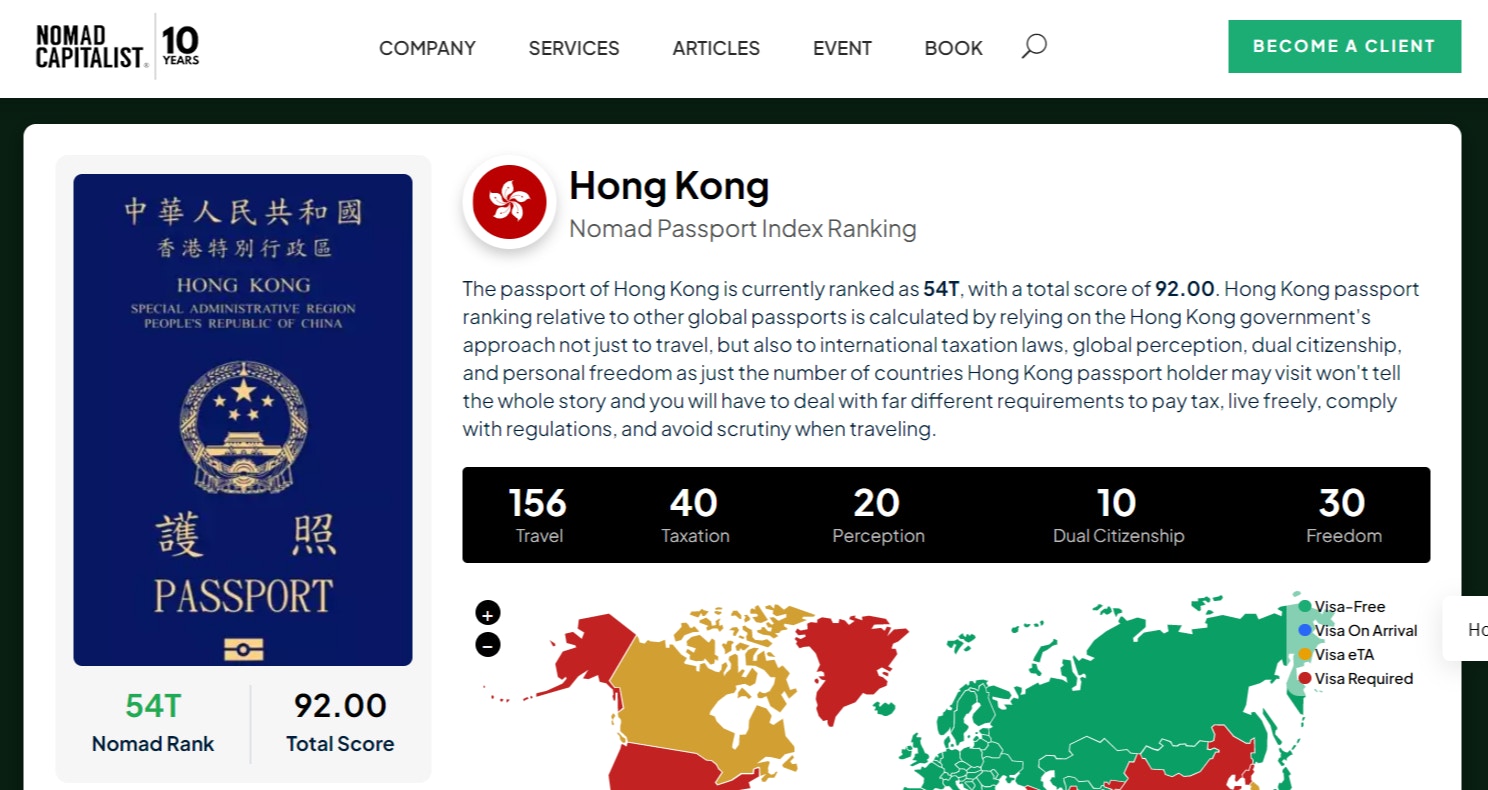This screenshot has width=1488, height=790.
Task: Open the search magnifier icon
Action: click(x=1034, y=46)
